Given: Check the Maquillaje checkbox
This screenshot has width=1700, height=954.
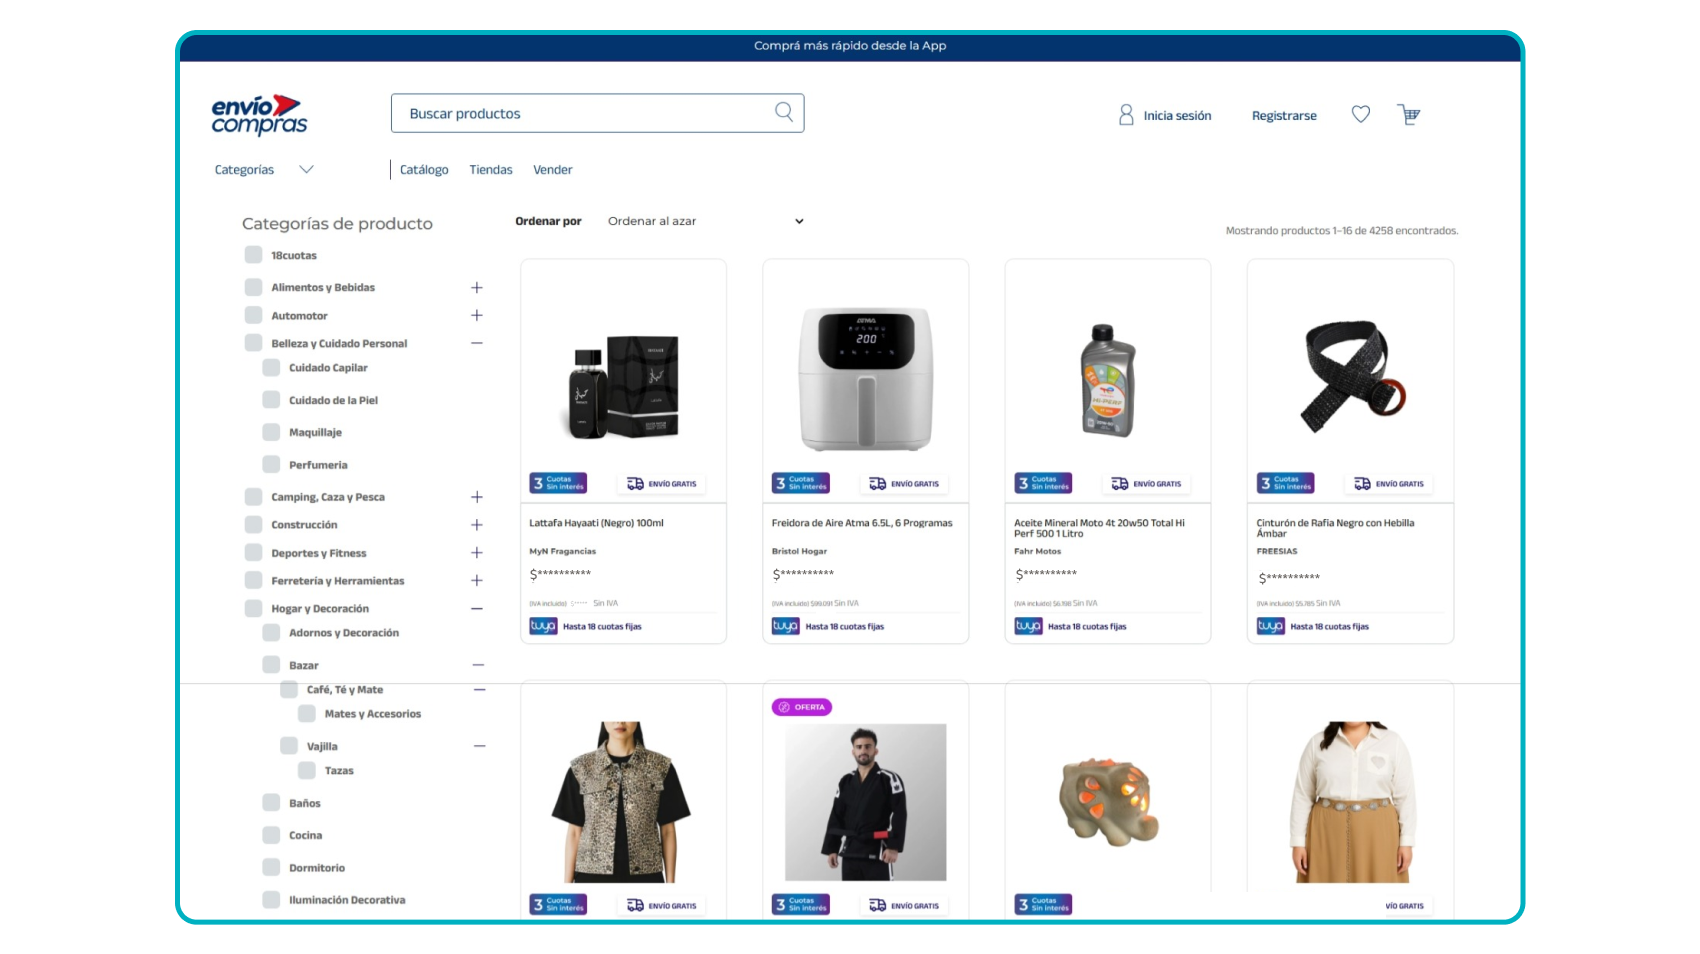Looking at the screenshot, I should (271, 432).
